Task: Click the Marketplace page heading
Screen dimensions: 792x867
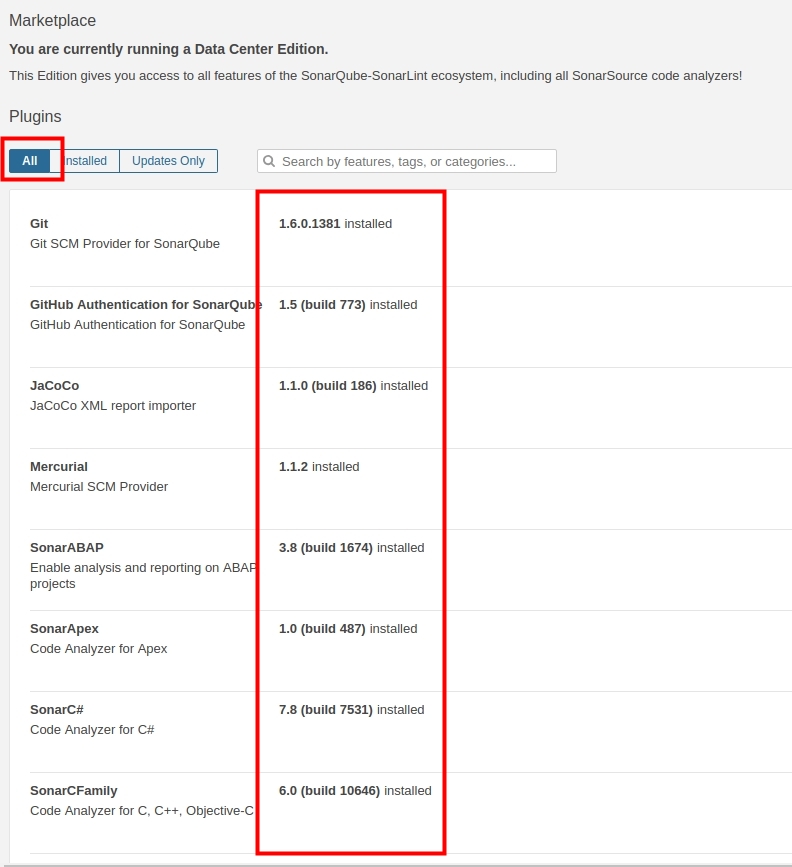Action: click(x=53, y=20)
